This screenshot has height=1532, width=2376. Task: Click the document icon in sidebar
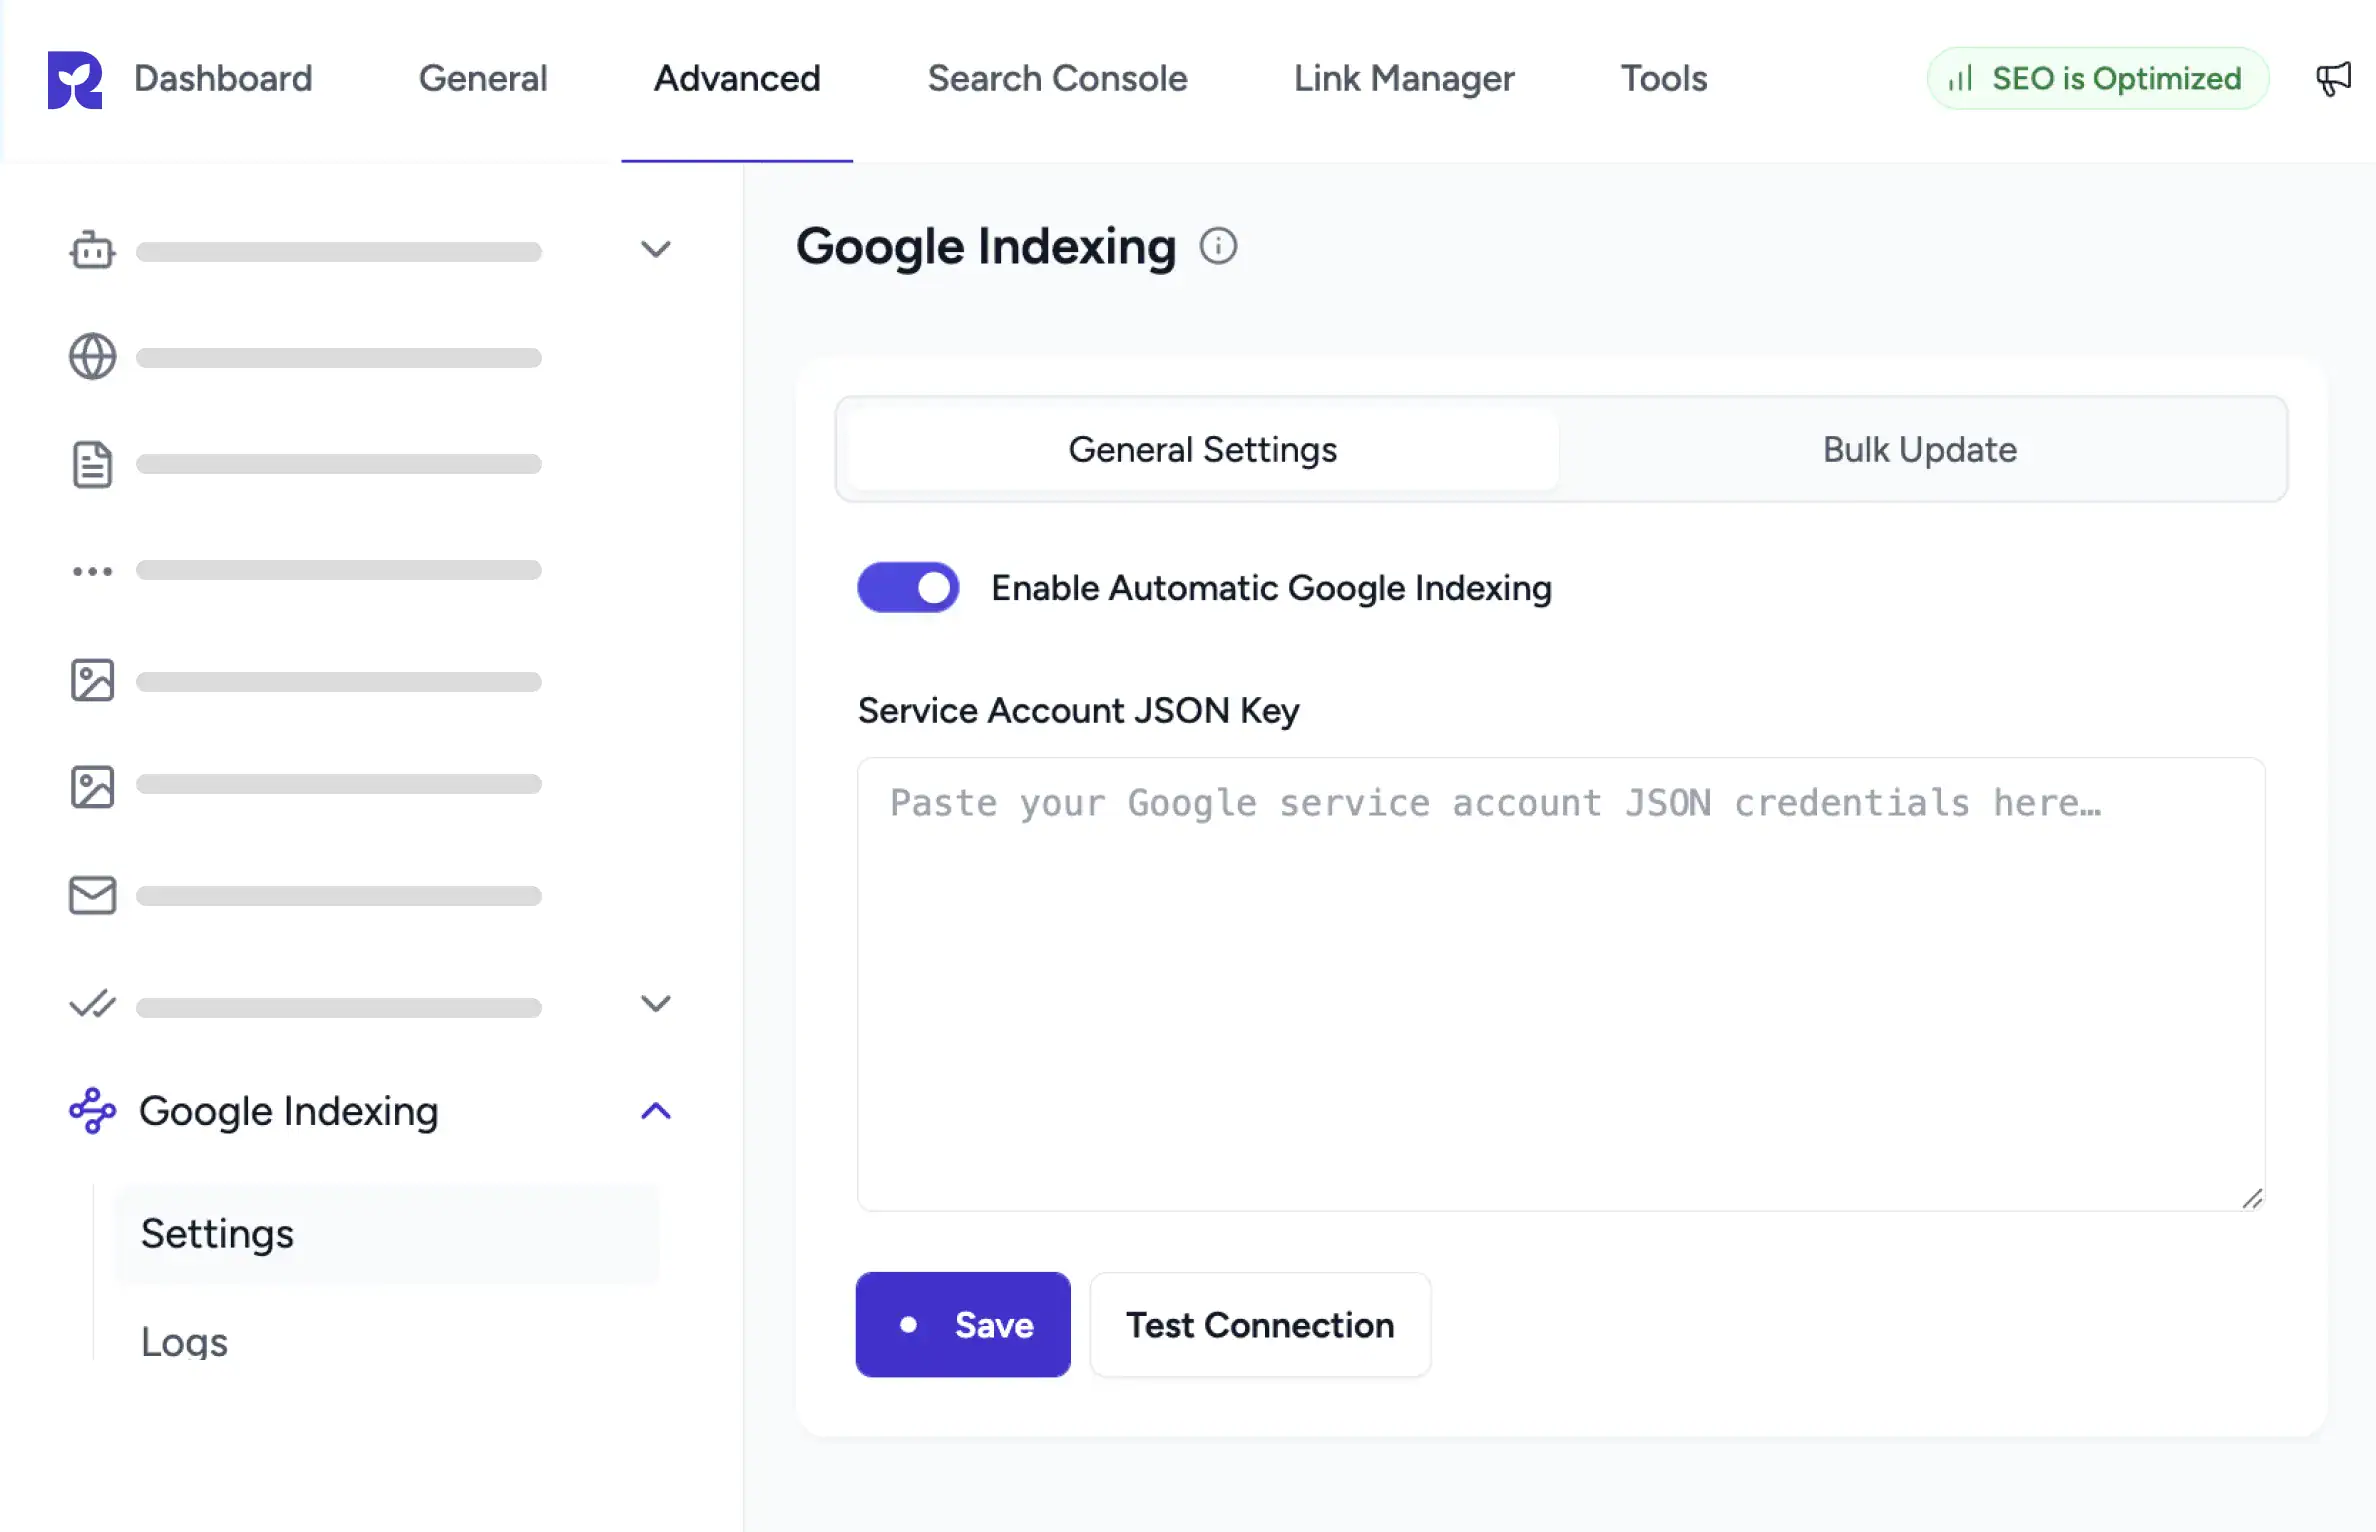(92, 464)
